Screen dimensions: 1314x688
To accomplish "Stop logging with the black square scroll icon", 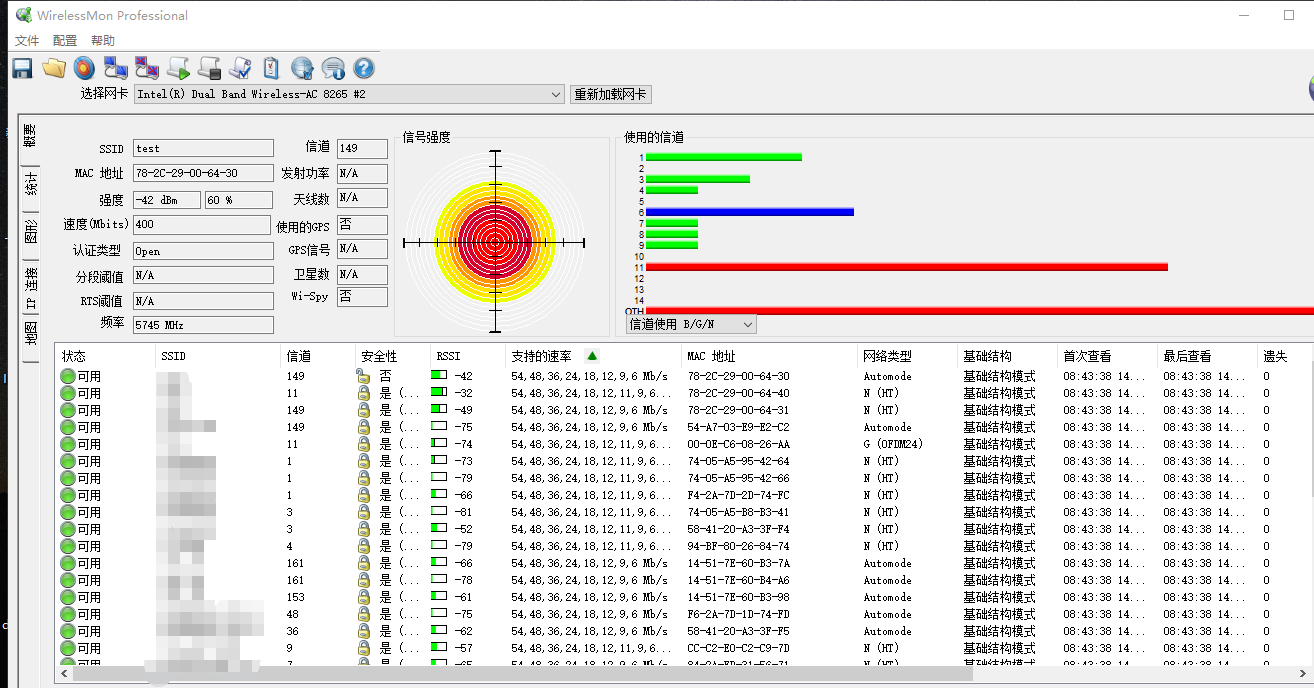I will coord(209,68).
